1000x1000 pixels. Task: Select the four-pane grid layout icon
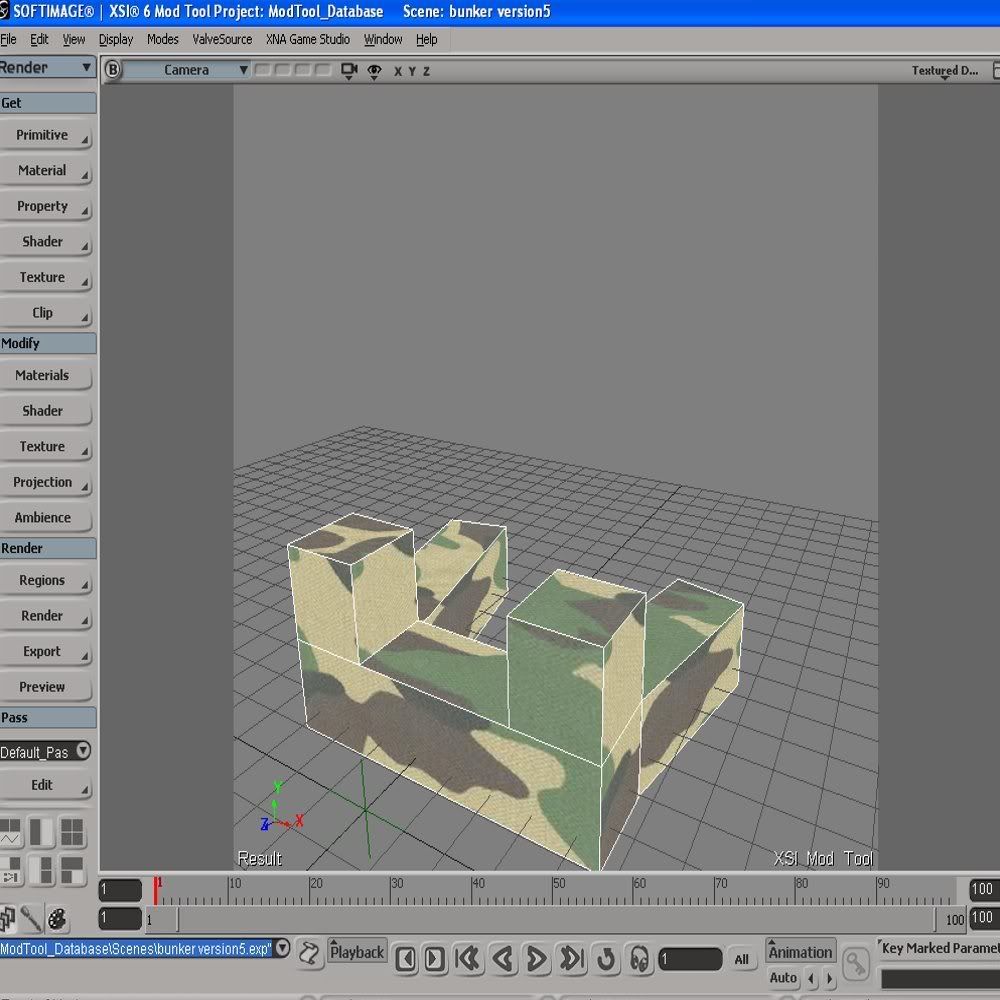click(x=72, y=832)
